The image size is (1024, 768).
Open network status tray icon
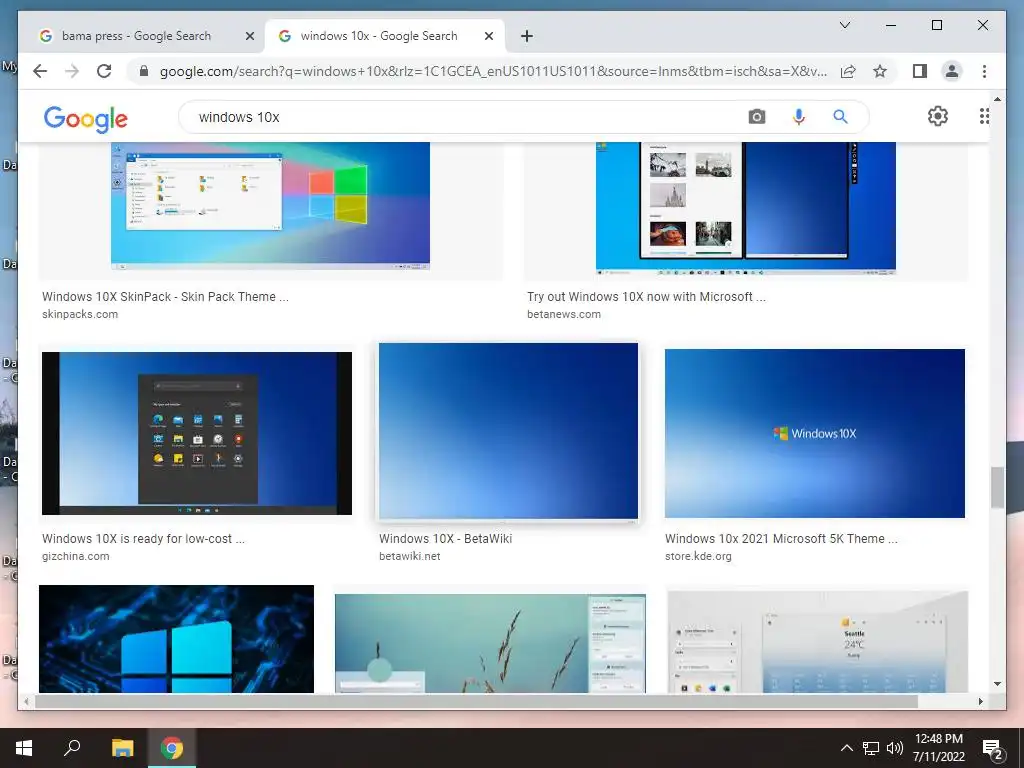tap(871, 748)
